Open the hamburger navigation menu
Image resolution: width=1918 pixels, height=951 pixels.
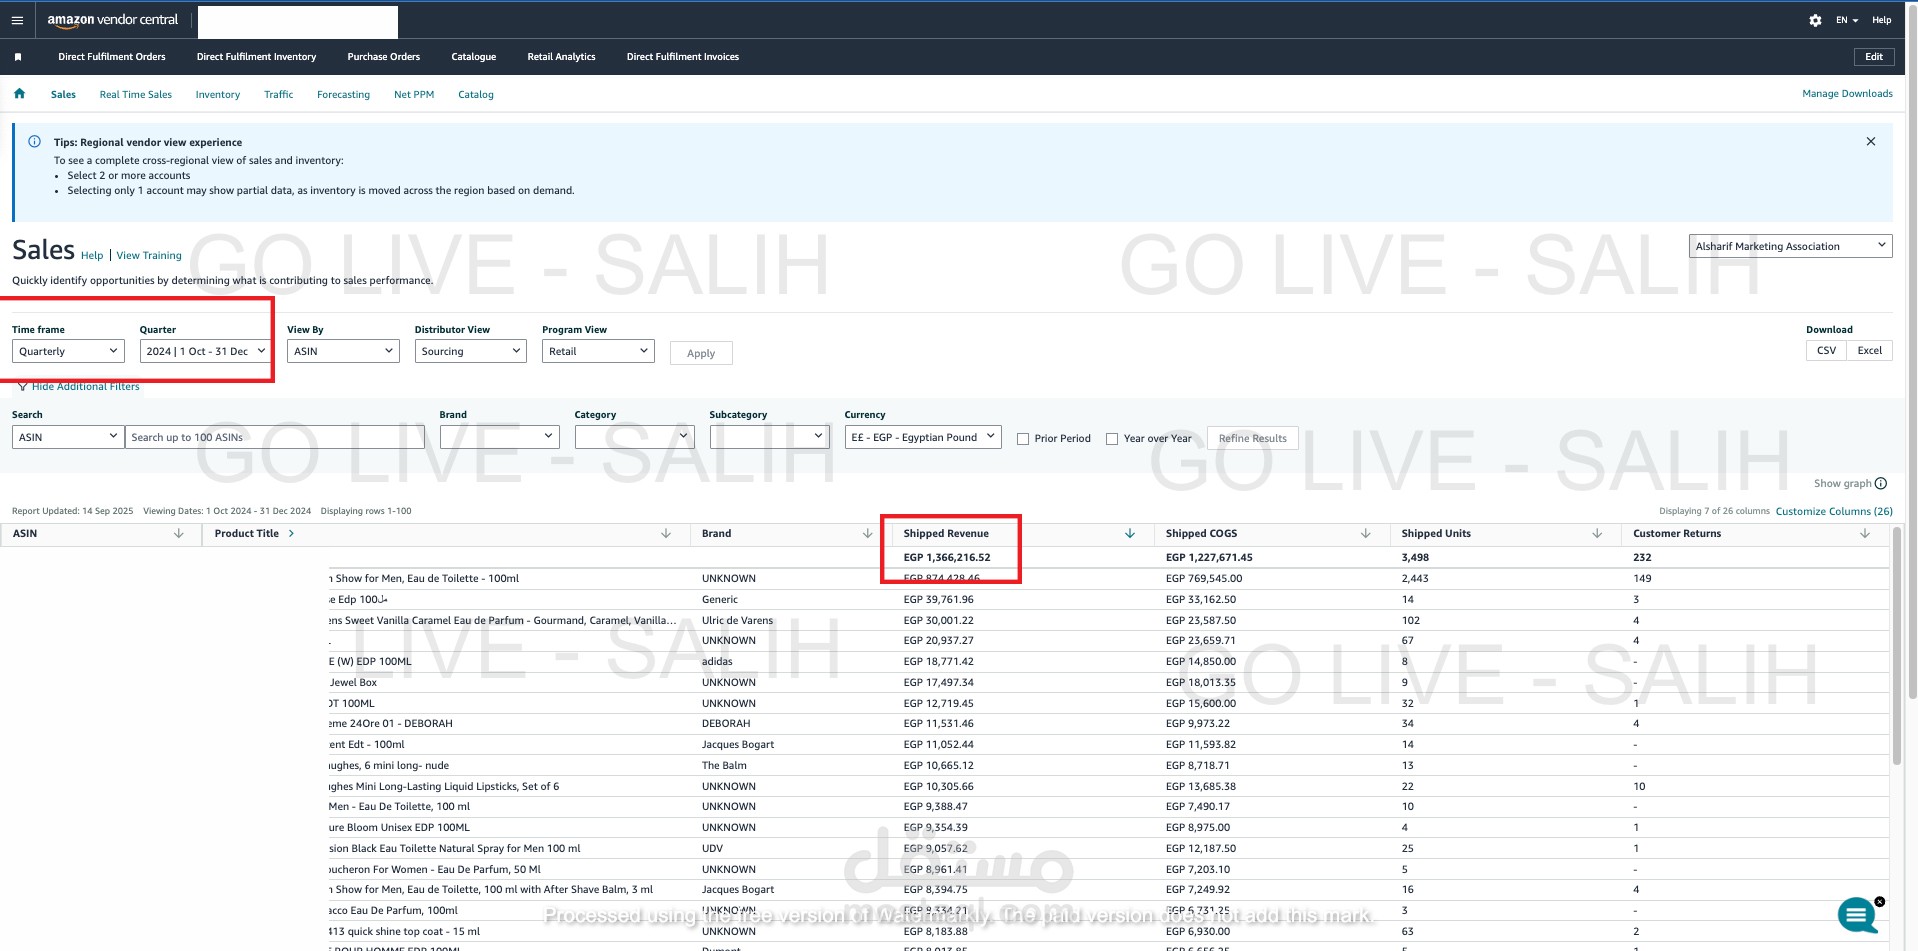(17, 20)
